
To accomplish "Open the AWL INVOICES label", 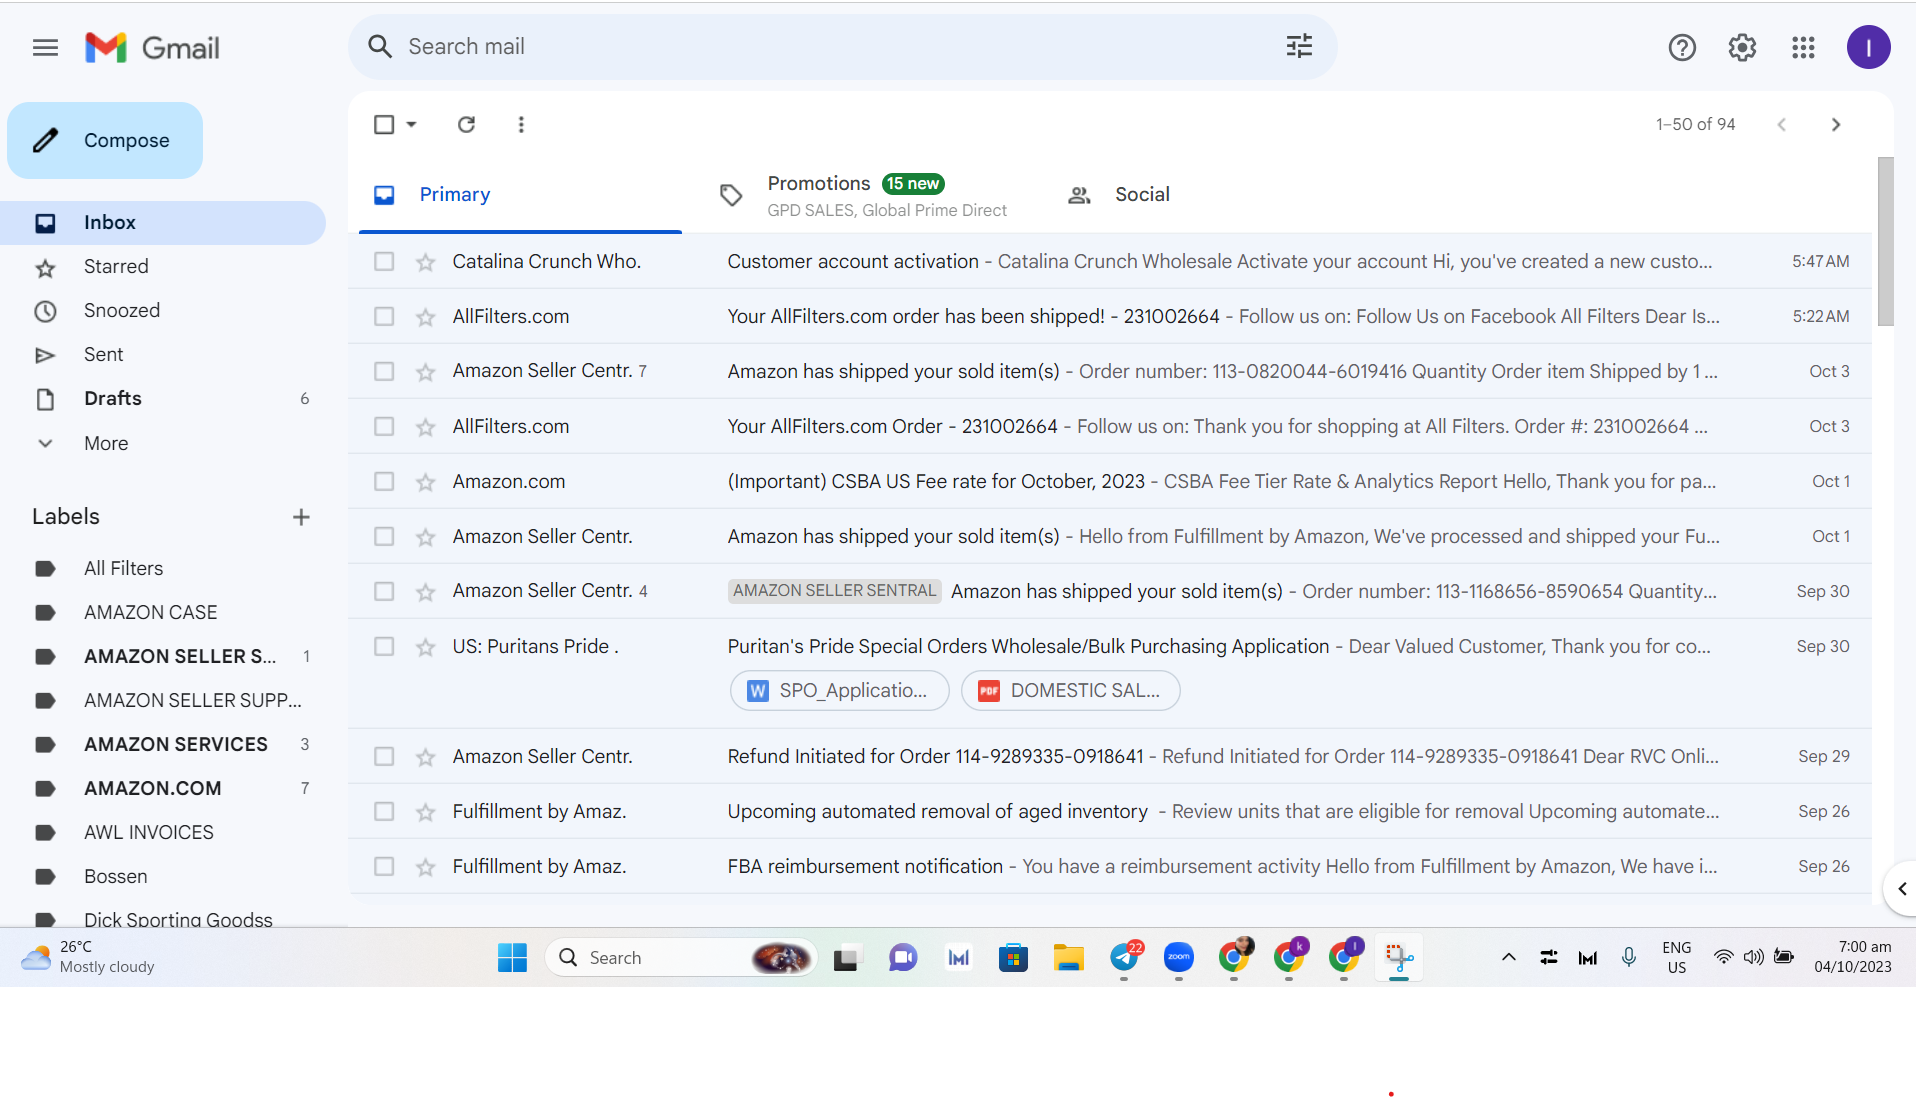I will [148, 833].
